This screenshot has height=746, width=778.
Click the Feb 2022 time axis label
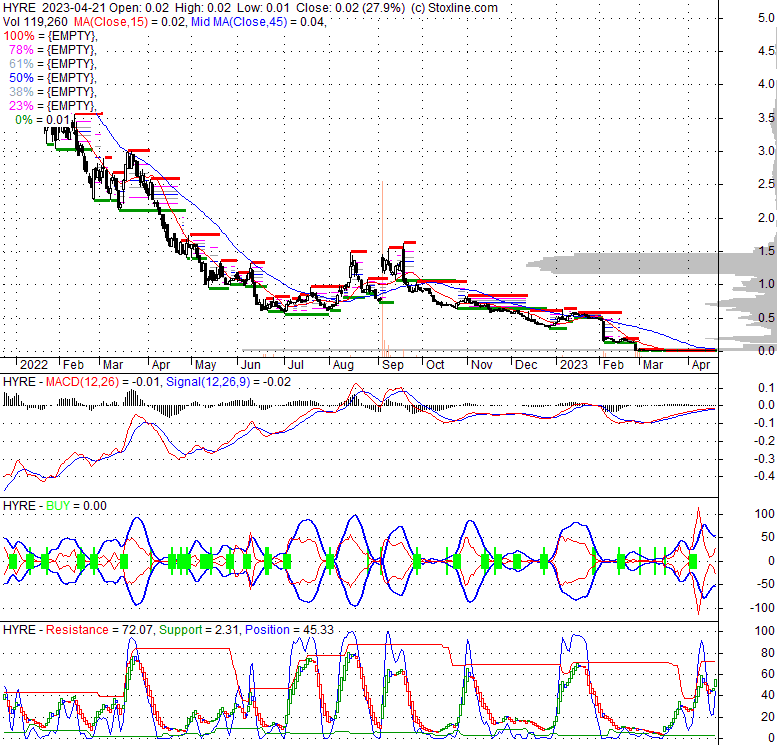tap(73, 365)
